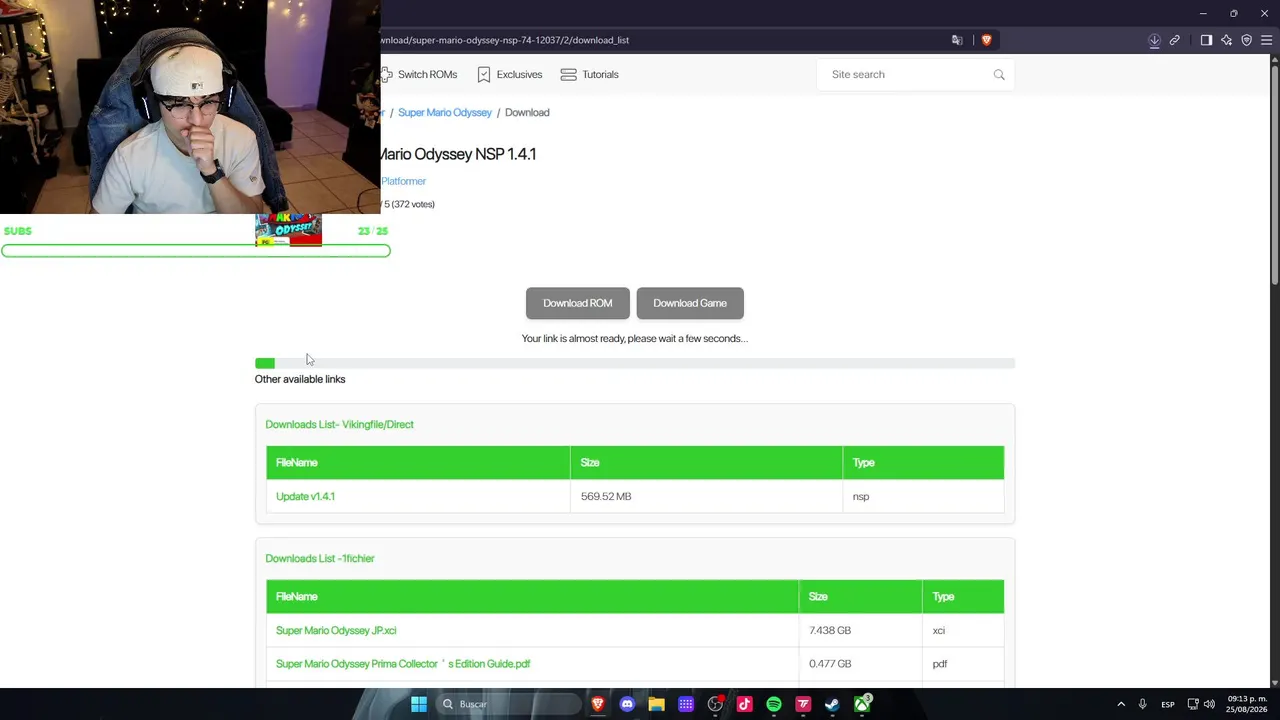Open the browser hamburger main menu
1280x720 pixels.
coord(1265,40)
